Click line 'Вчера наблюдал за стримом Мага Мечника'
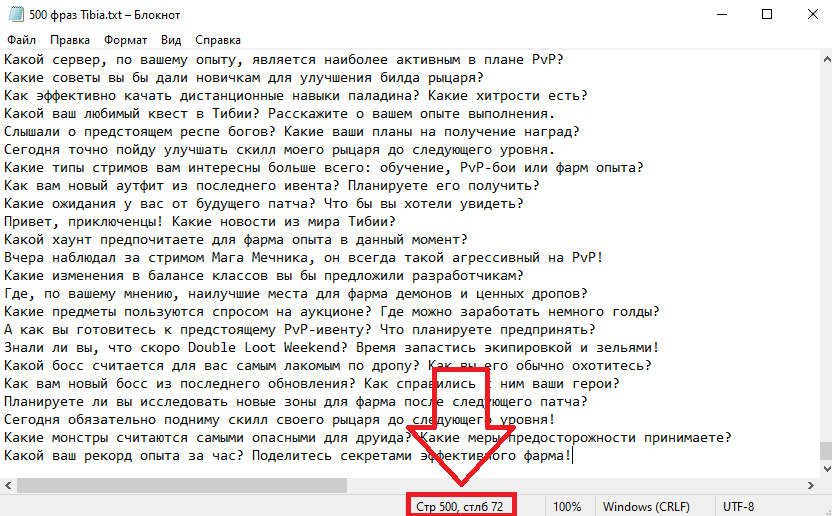 click(x=304, y=257)
